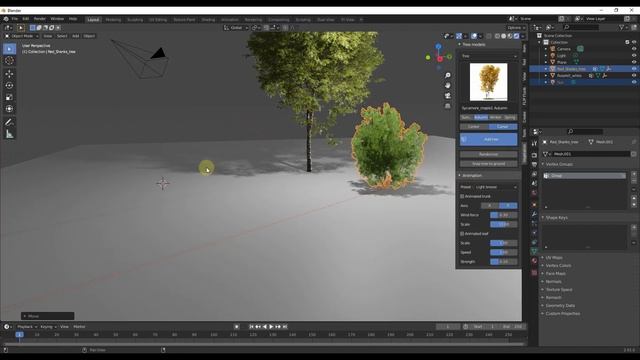Open the Tool properties tab icon
The height and width of the screenshot is (360, 640).
(x=534, y=144)
